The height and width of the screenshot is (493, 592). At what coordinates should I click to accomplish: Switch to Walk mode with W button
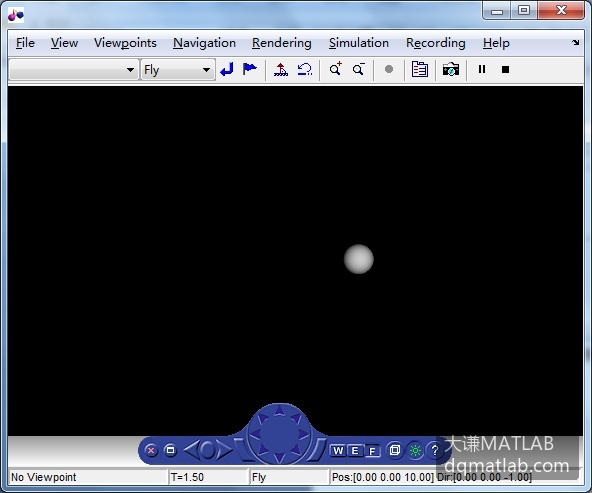338,450
